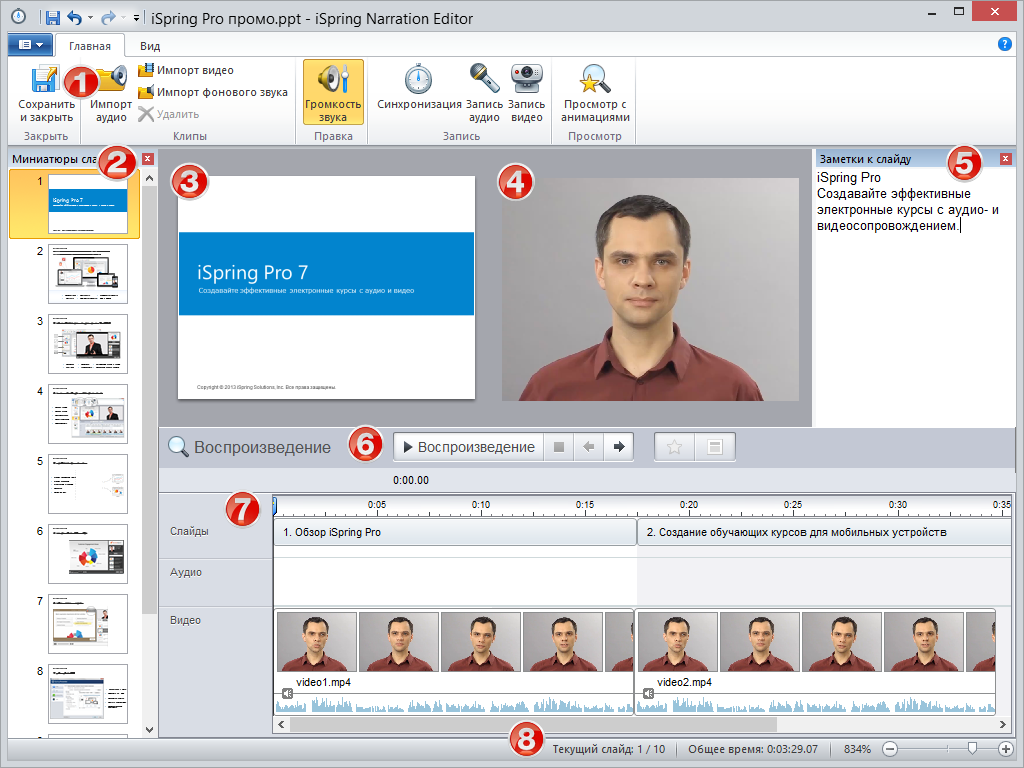Click Save and Close (Сохранить и закрыть) icon
Image resolution: width=1024 pixels, height=768 pixels.
(x=46, y=79)
